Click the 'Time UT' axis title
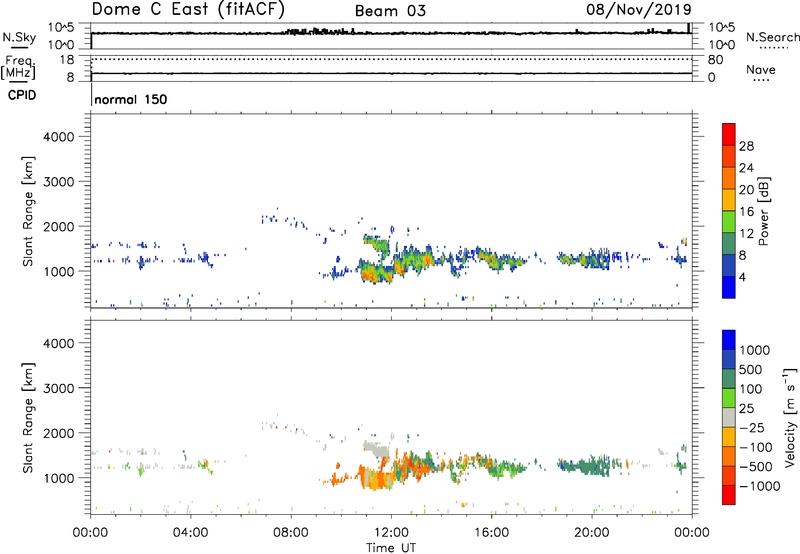The width and height of the screenshot is (800, 554). (x=391, y=548)
